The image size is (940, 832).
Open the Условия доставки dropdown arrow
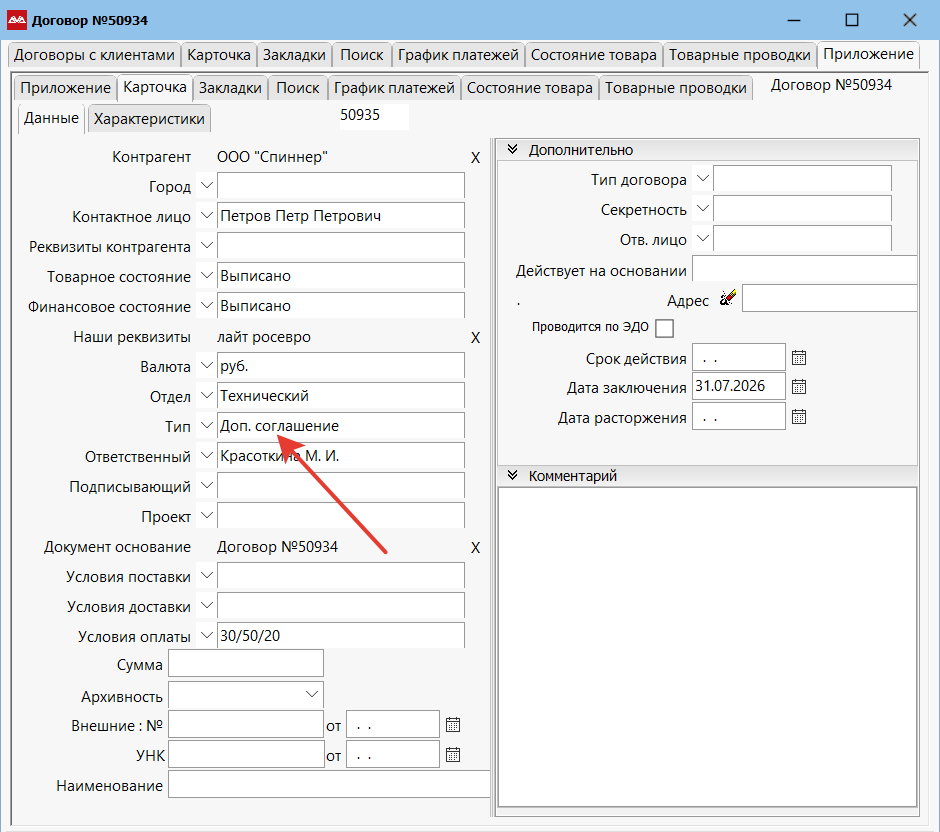[206, 605]
